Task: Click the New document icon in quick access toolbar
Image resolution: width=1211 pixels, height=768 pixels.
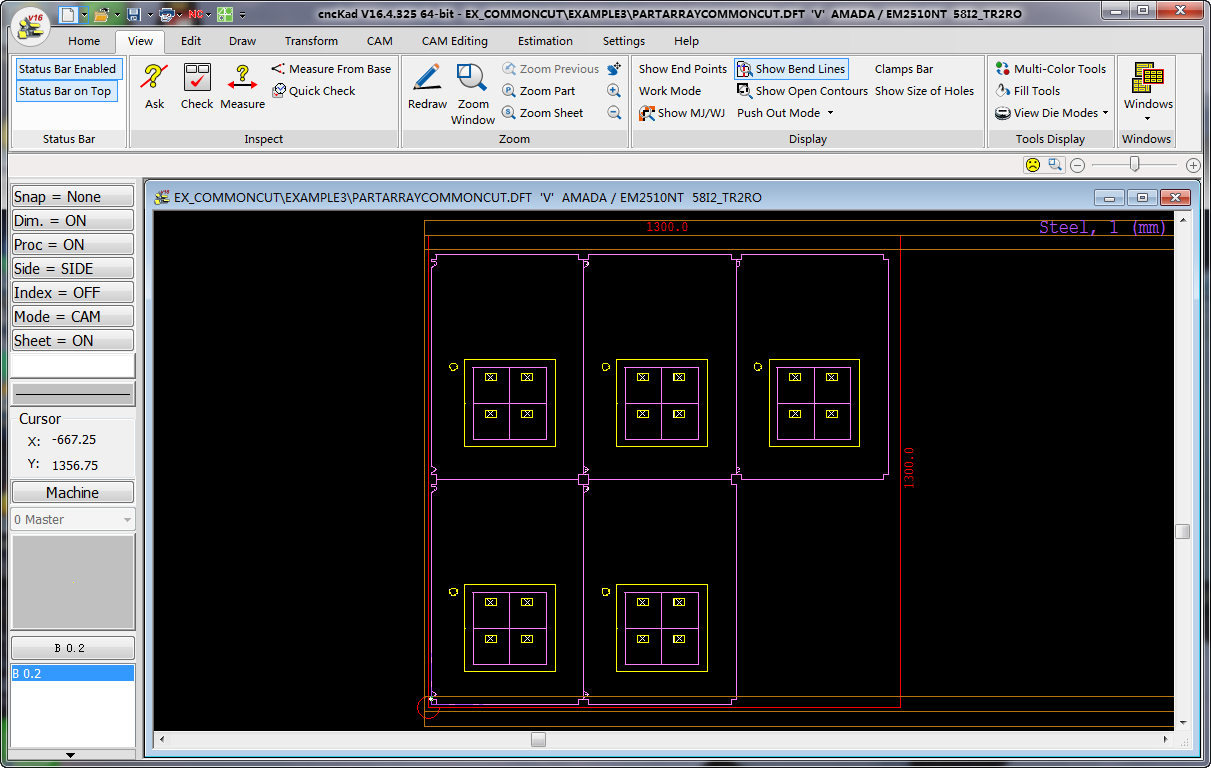Action: [x=67, y=14]
